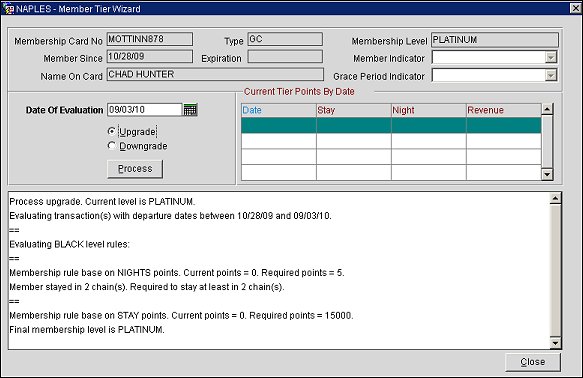583x378 pixels.
Task: Click tier points table scroll down arrow
Action: point(547,174)
